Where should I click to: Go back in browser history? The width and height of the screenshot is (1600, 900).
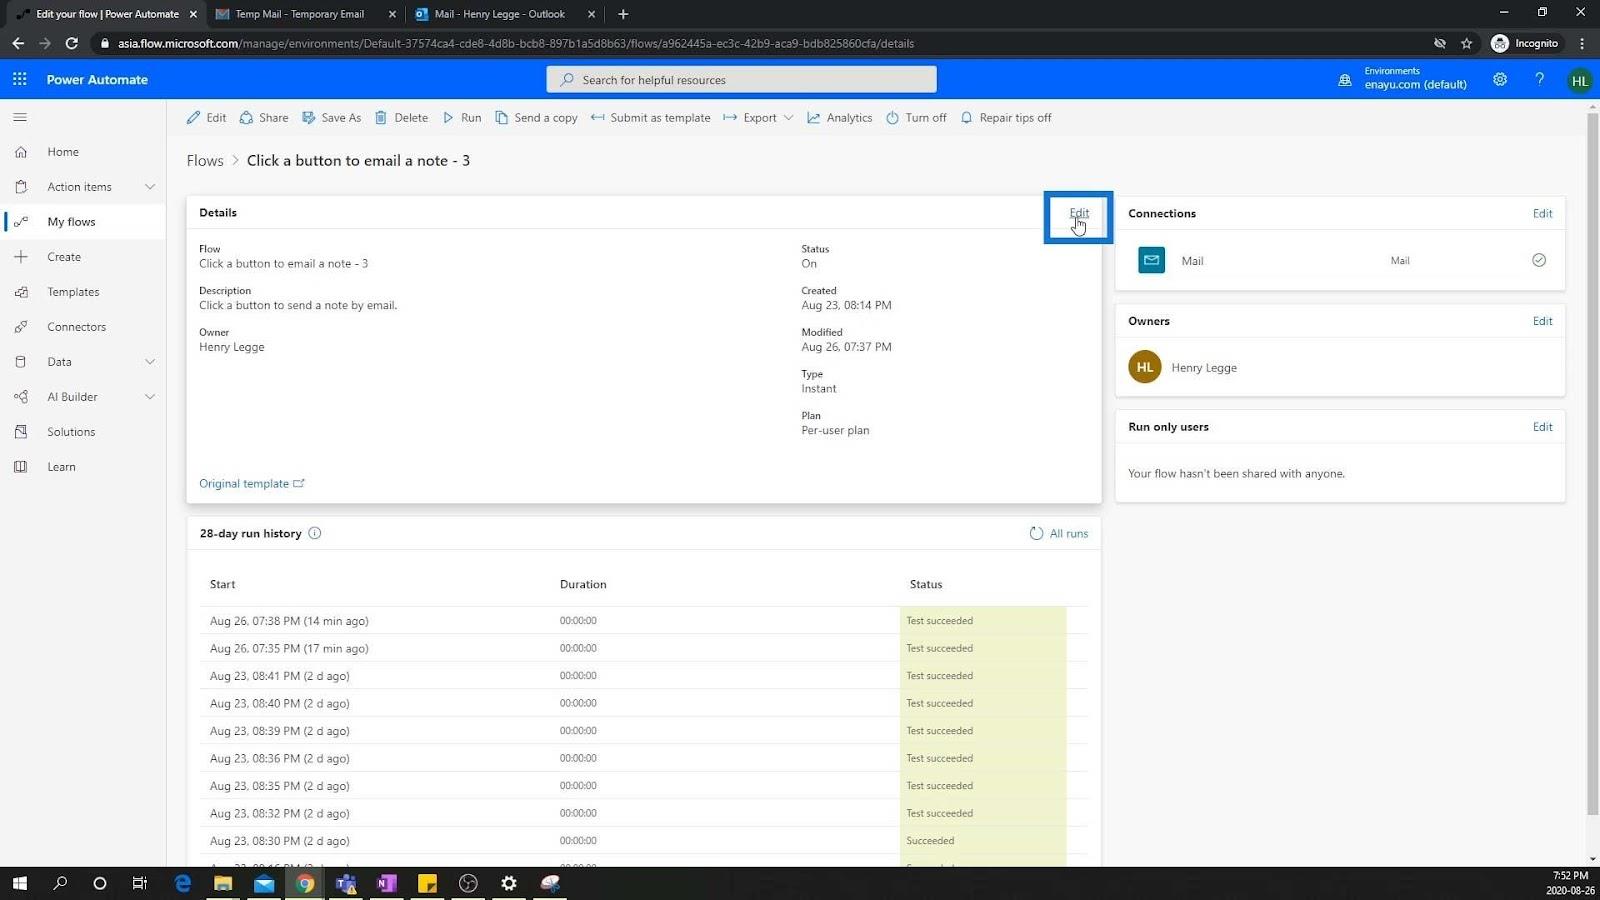(18, 43)
